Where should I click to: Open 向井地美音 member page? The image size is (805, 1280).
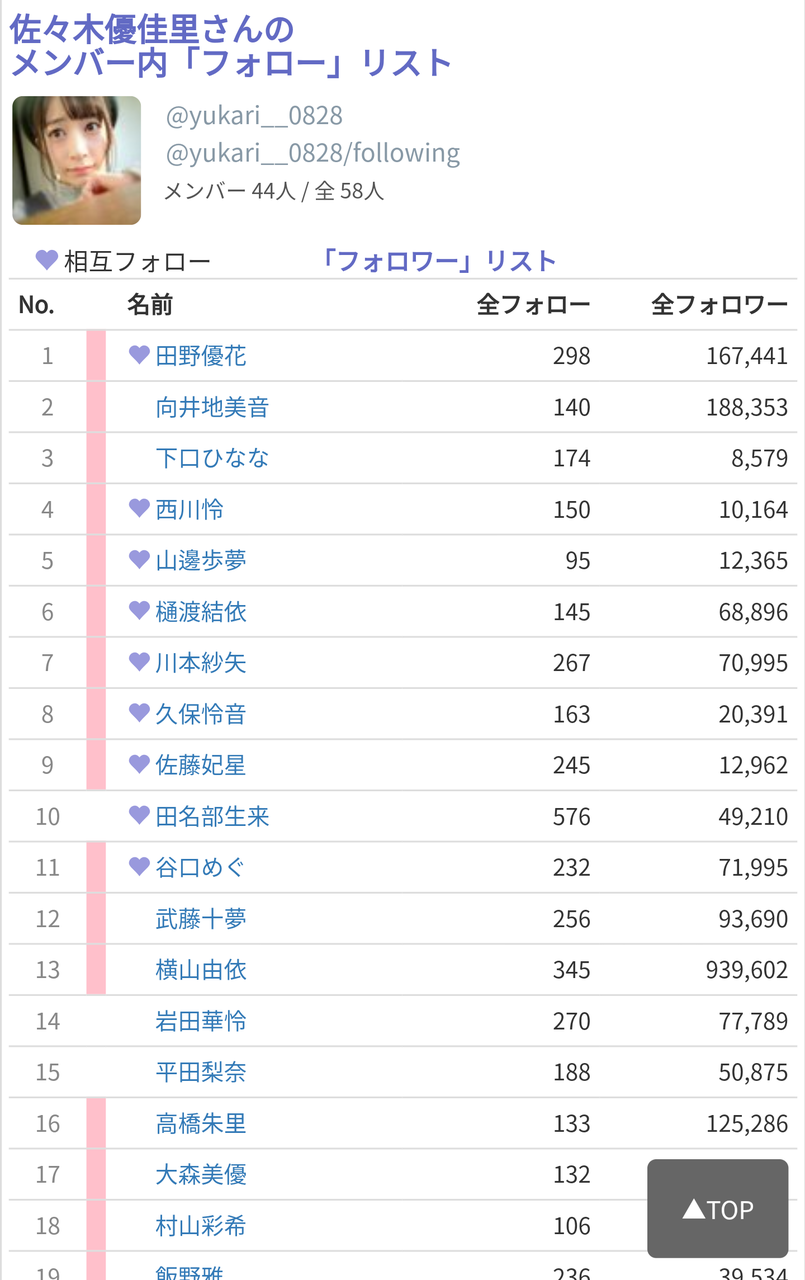pyautogui.click(x=212, y=407)
